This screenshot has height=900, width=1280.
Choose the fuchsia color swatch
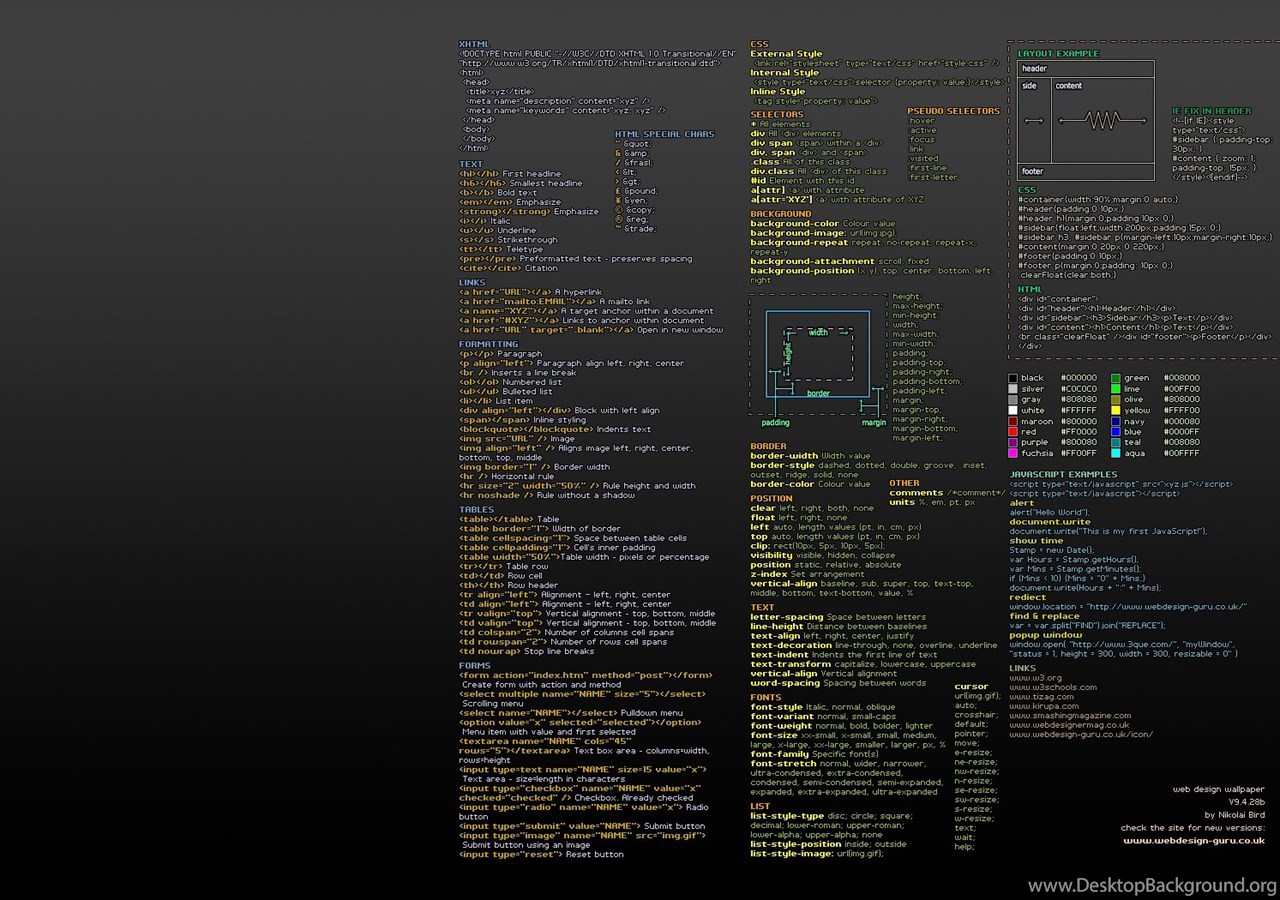click(x=1013, y=453)
